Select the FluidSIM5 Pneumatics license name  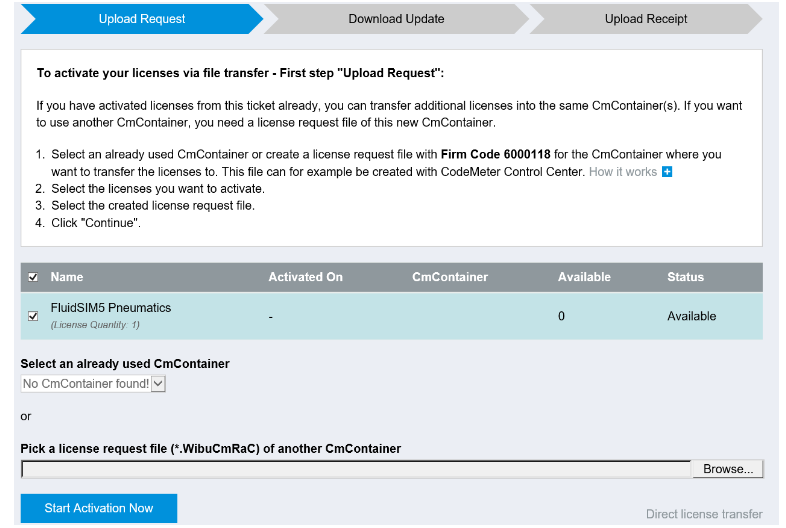pos(111,308)
